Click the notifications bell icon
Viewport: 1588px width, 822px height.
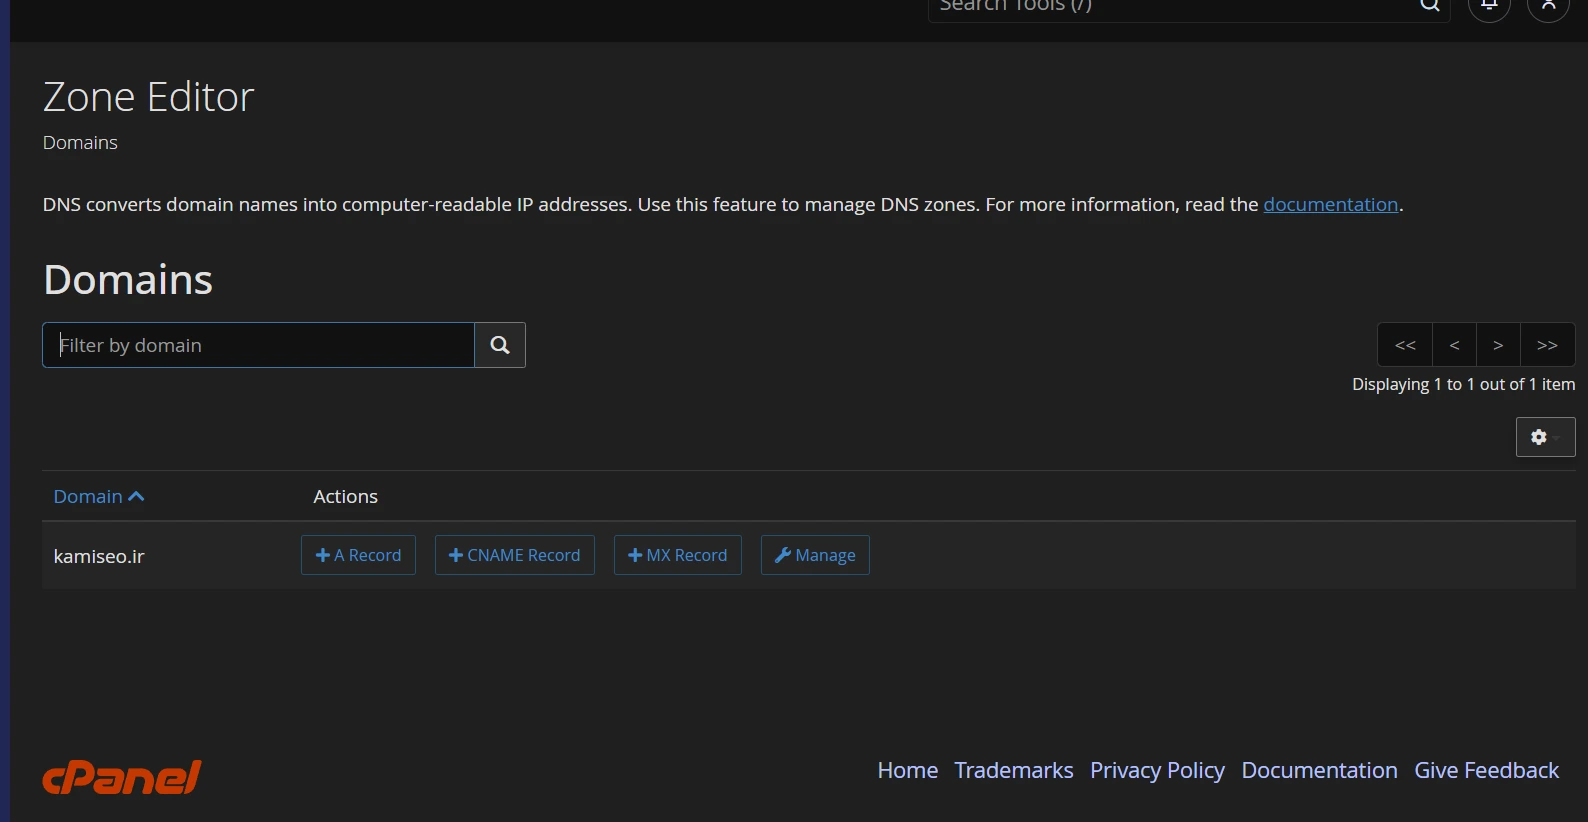(1489, 6)
